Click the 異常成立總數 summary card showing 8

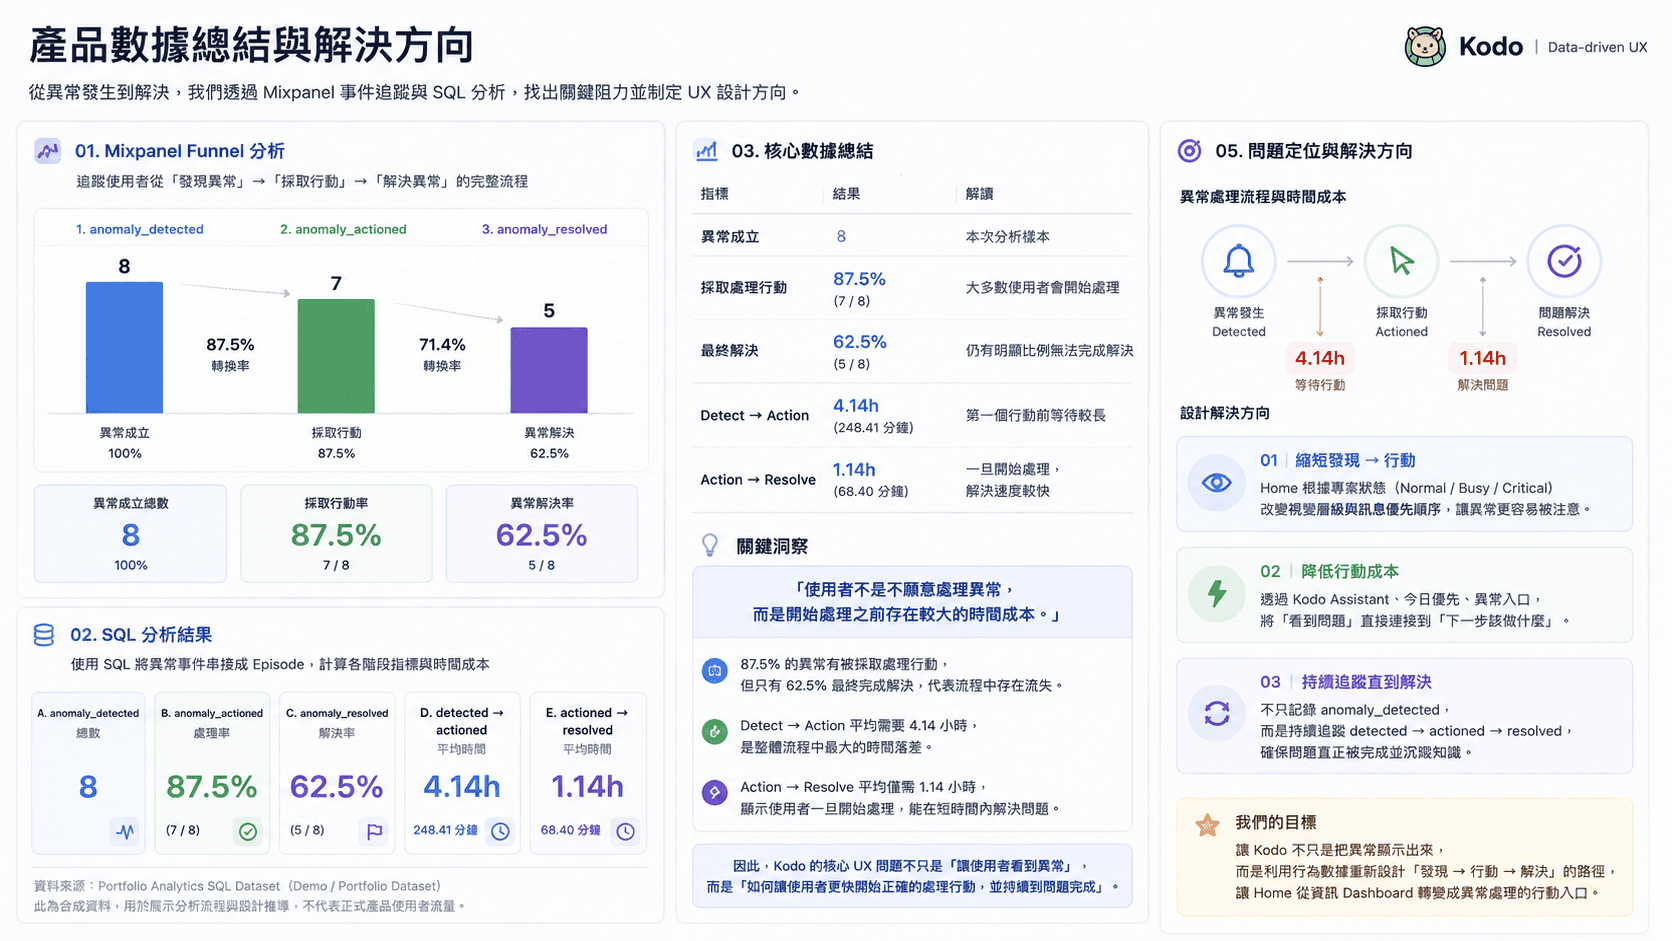coord(131,534)
